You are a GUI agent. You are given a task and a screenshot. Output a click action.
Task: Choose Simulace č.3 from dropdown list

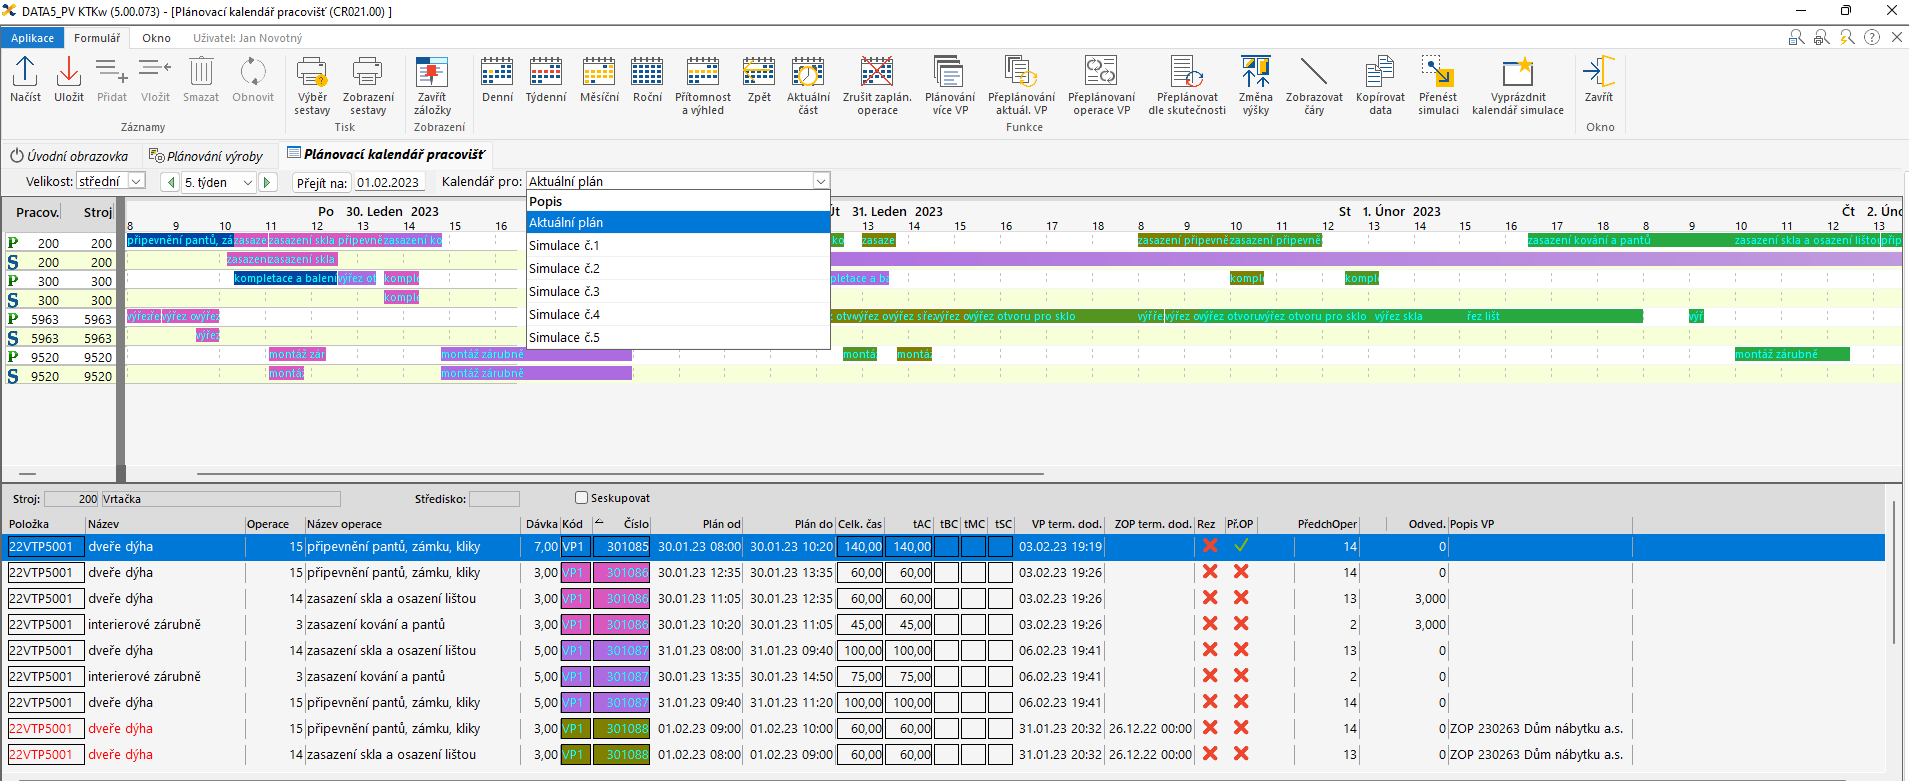564,292
